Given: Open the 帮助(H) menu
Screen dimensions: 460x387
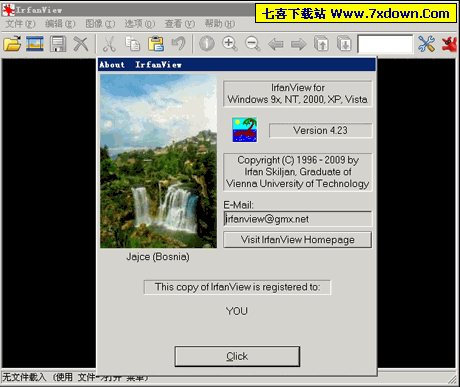Looking at the screenshot, I should click(x=220, y=24).
